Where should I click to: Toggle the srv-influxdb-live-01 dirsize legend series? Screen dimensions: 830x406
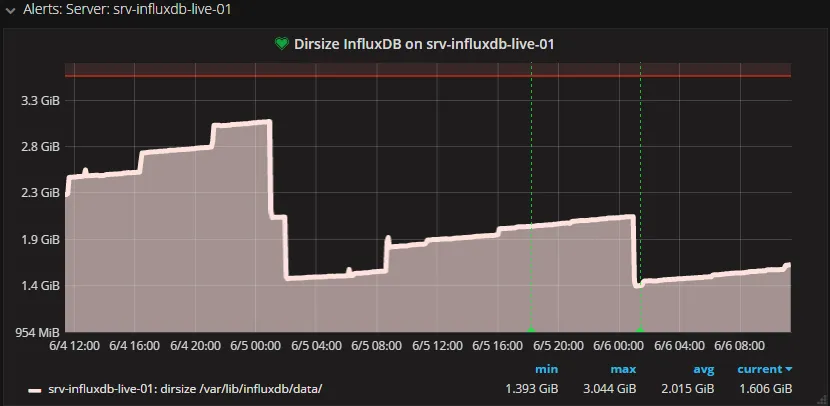tap(185, 389)
